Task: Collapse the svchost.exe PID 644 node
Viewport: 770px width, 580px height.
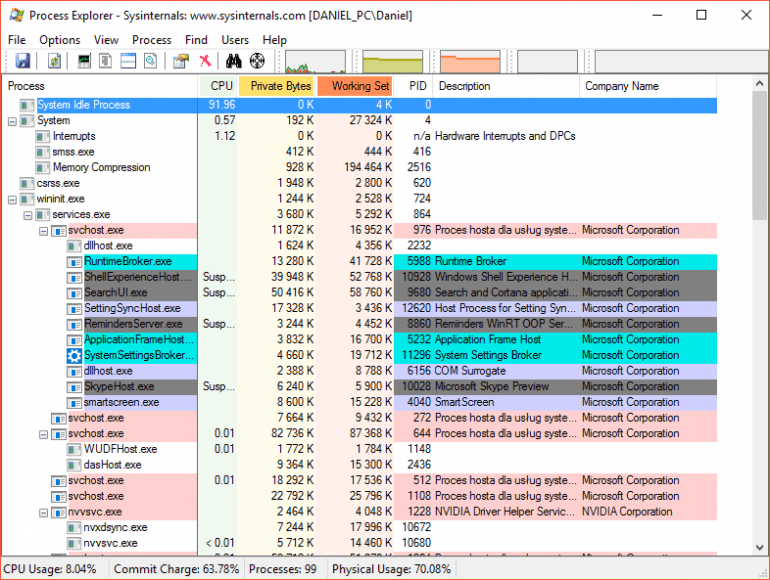Action: click(44, 434)
